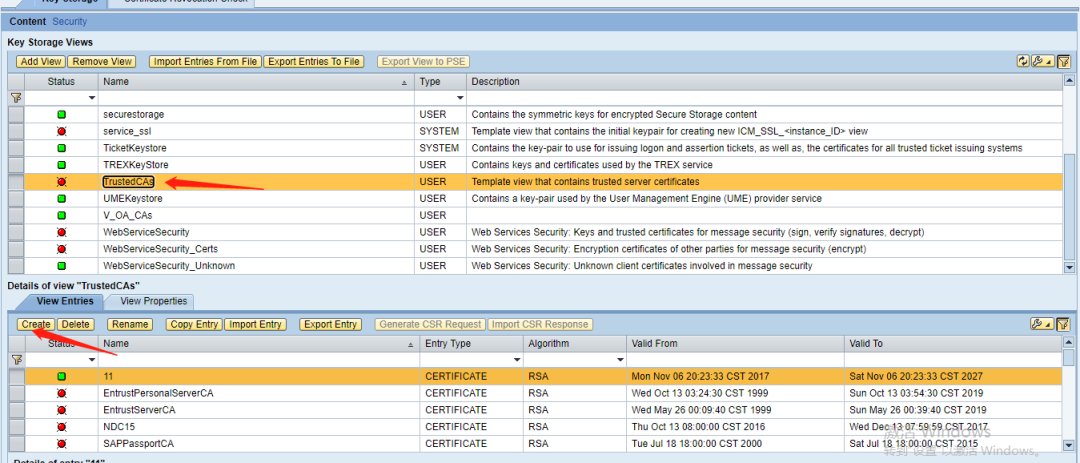The width and height of the screenshot is (1080, 463).
Task: Click the Delete entry button
Action: point(76,324)
